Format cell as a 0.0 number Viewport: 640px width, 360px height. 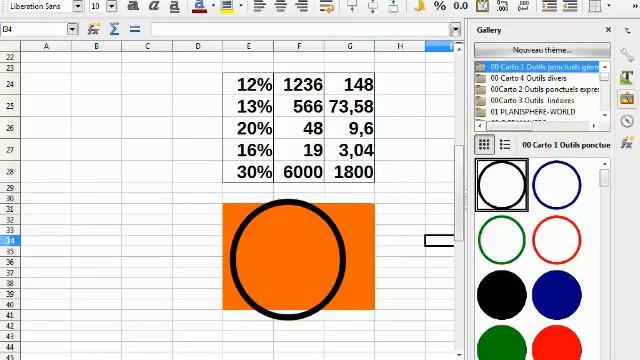click(x=460, y=6)
